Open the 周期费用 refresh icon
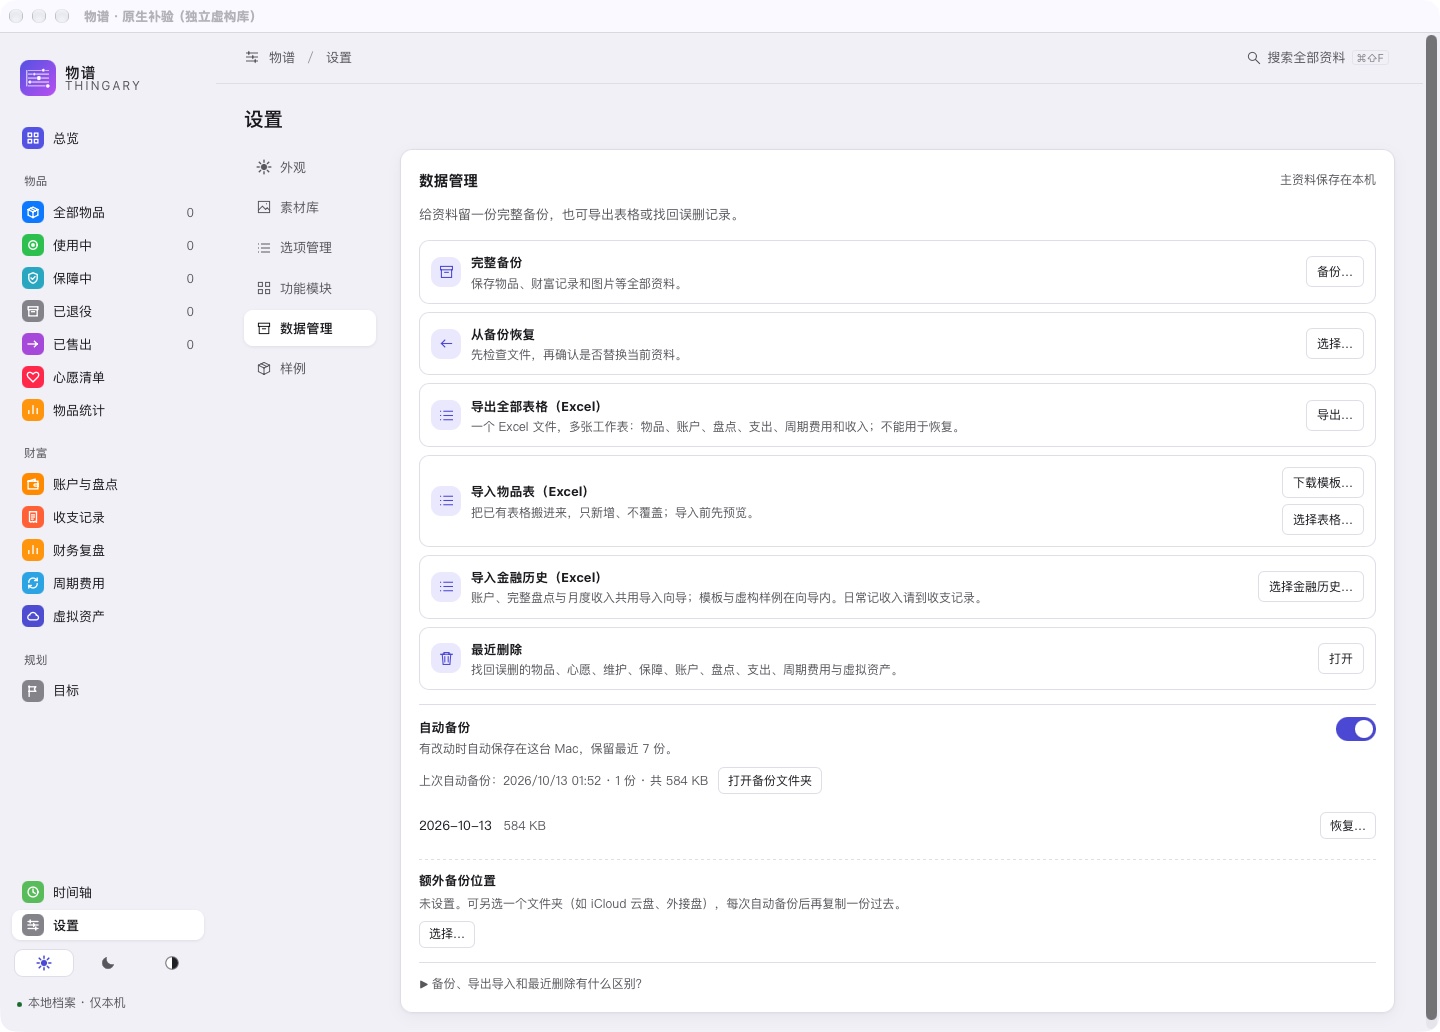This screenshot has width=1440, height=1032. click(33, 583)
